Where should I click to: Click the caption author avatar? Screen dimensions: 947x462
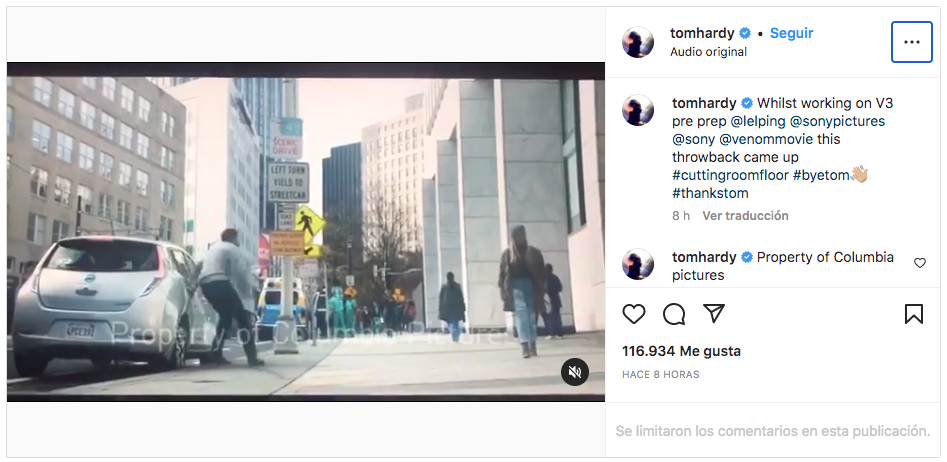pos(638,110)
